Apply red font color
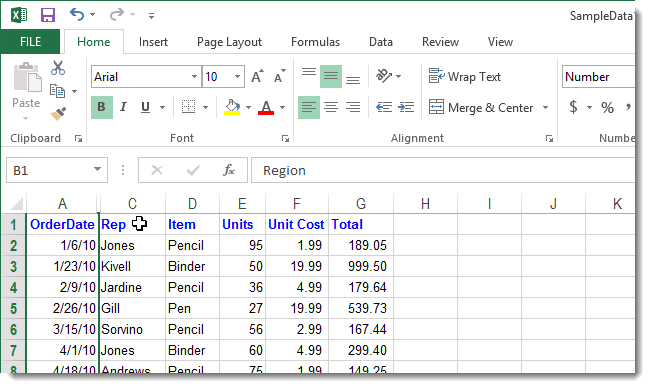This screenshot has height=388, width=650. click(x=266, y=107)
